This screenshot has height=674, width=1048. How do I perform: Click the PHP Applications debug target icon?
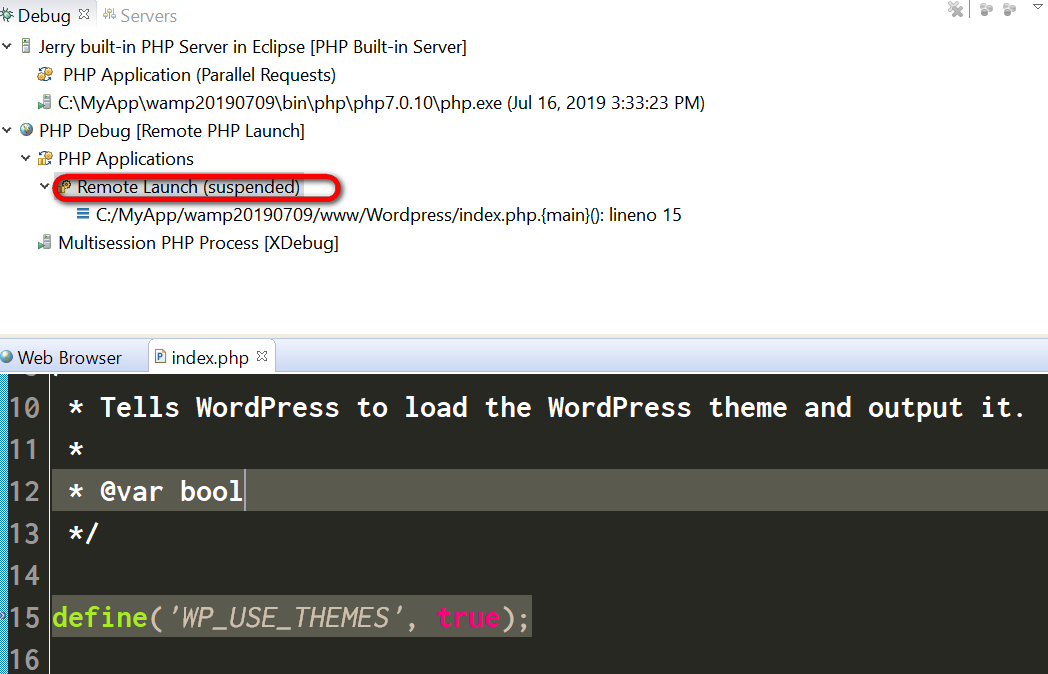pyautogui.click(x=45, y=158)
